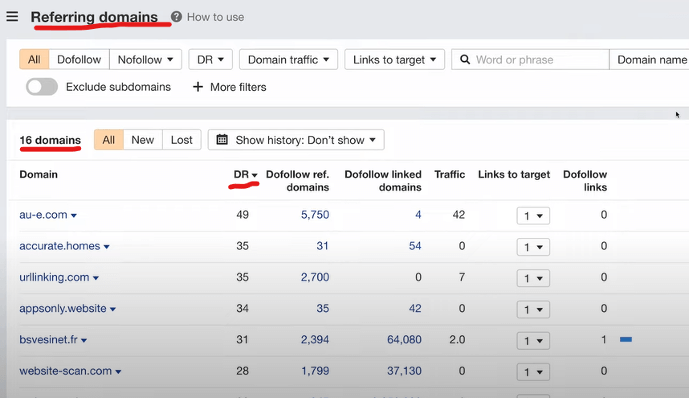Screen dimensions: 690x398
Task: Click the 16 domains count label
Action: coord(50,140)
